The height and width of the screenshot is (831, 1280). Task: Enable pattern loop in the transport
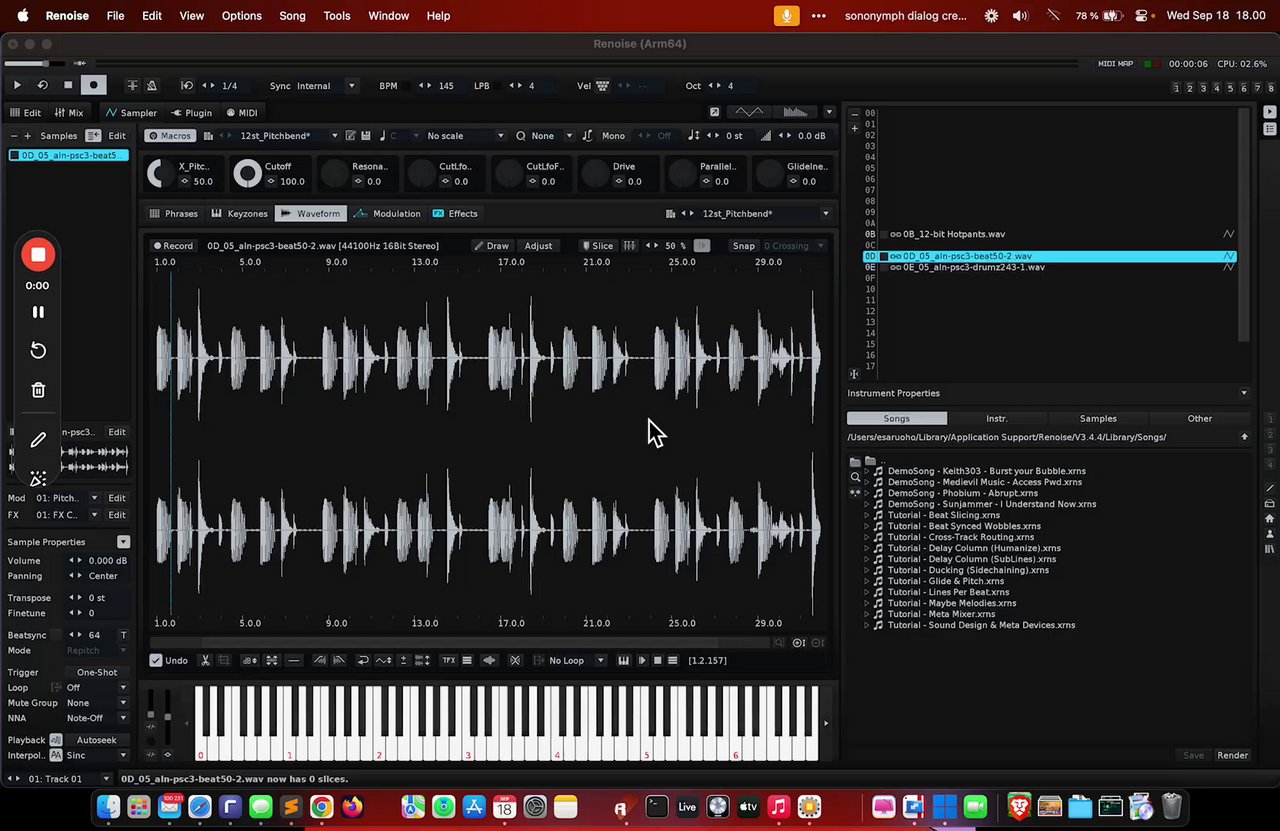[43, 86]
